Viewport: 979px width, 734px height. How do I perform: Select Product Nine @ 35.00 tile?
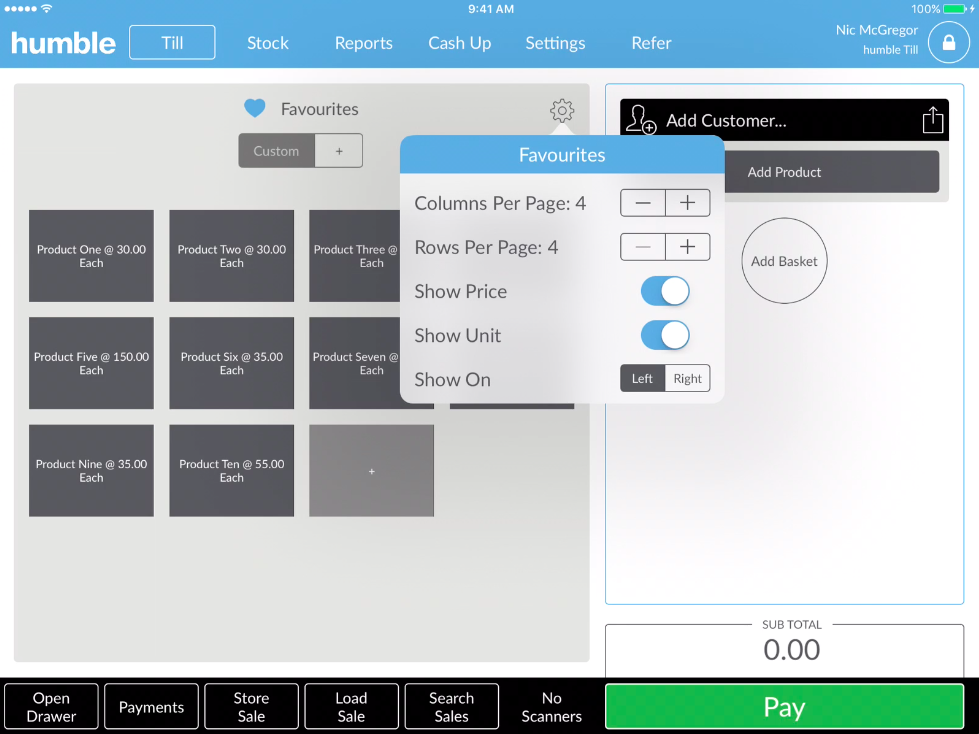click(x=91, y=471)
